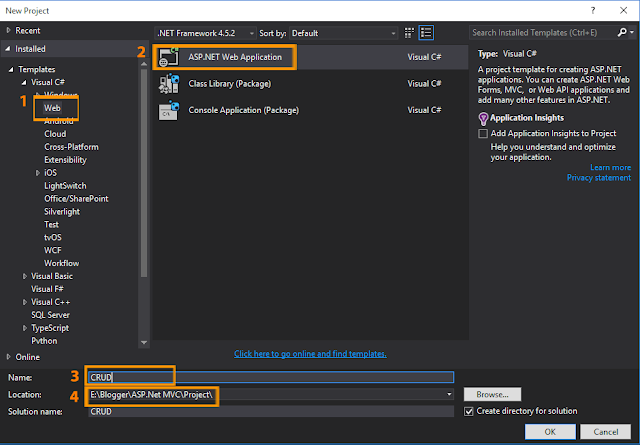Open the dialog help question mark
Screen dimensions: 640x445
[x=593, y=11]
